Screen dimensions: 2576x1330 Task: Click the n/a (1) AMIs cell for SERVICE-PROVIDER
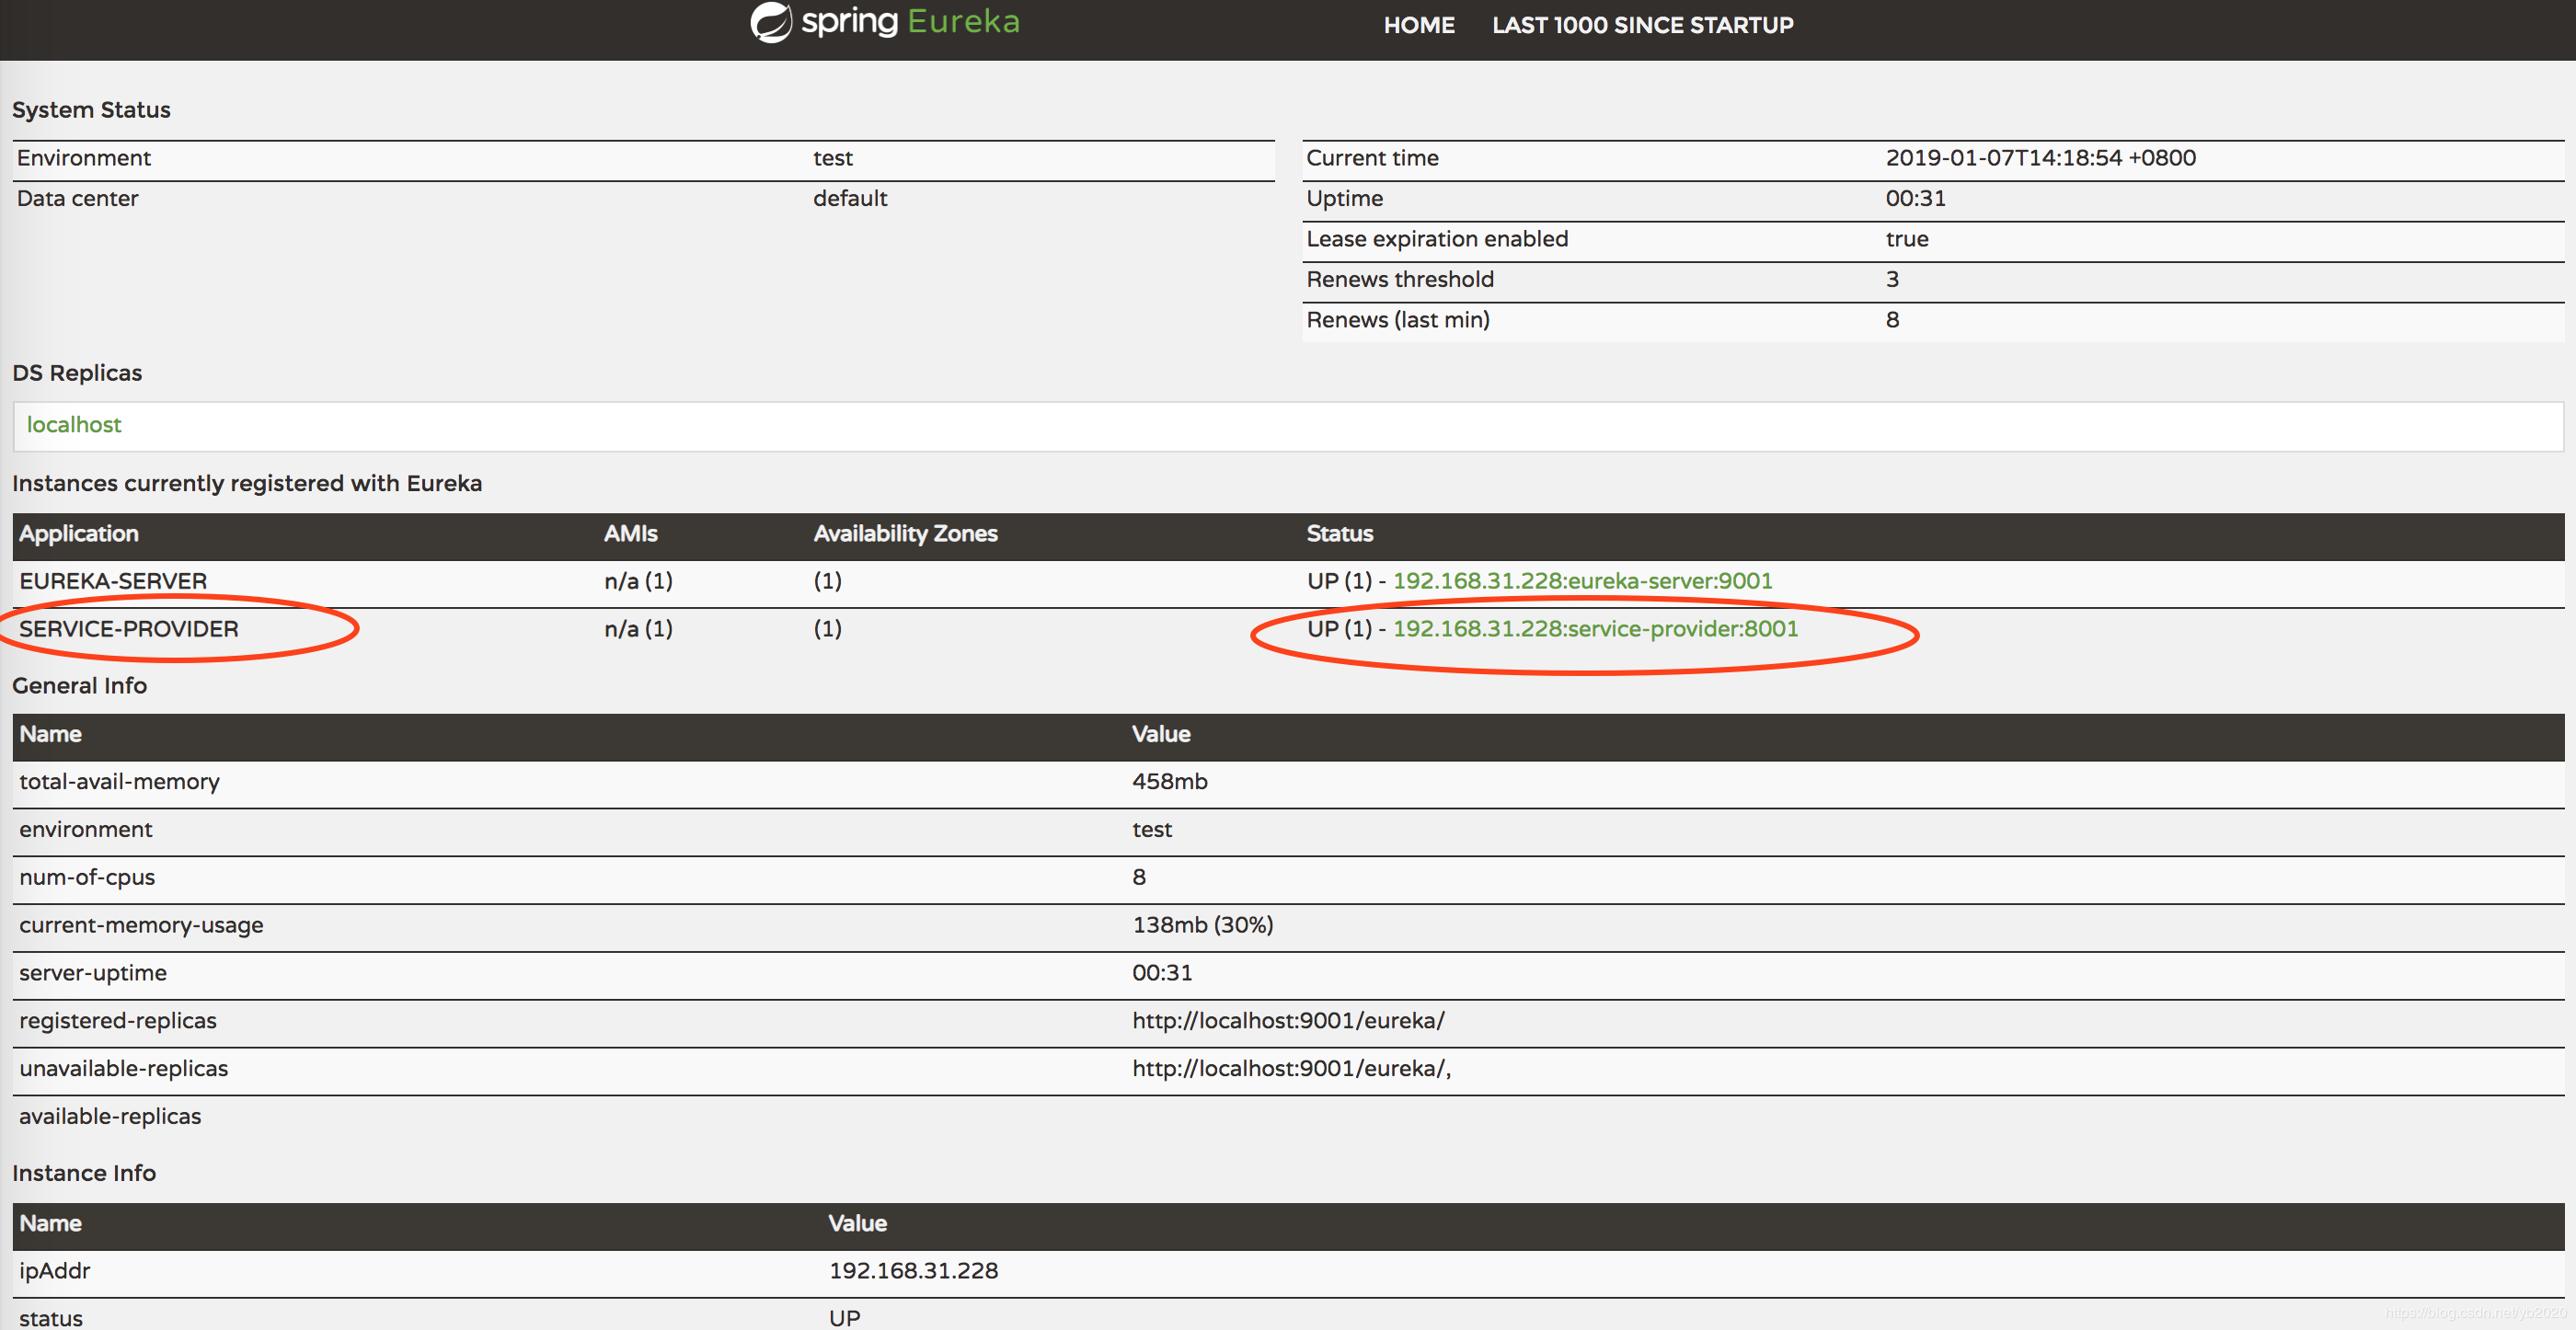tap(638, 629)
